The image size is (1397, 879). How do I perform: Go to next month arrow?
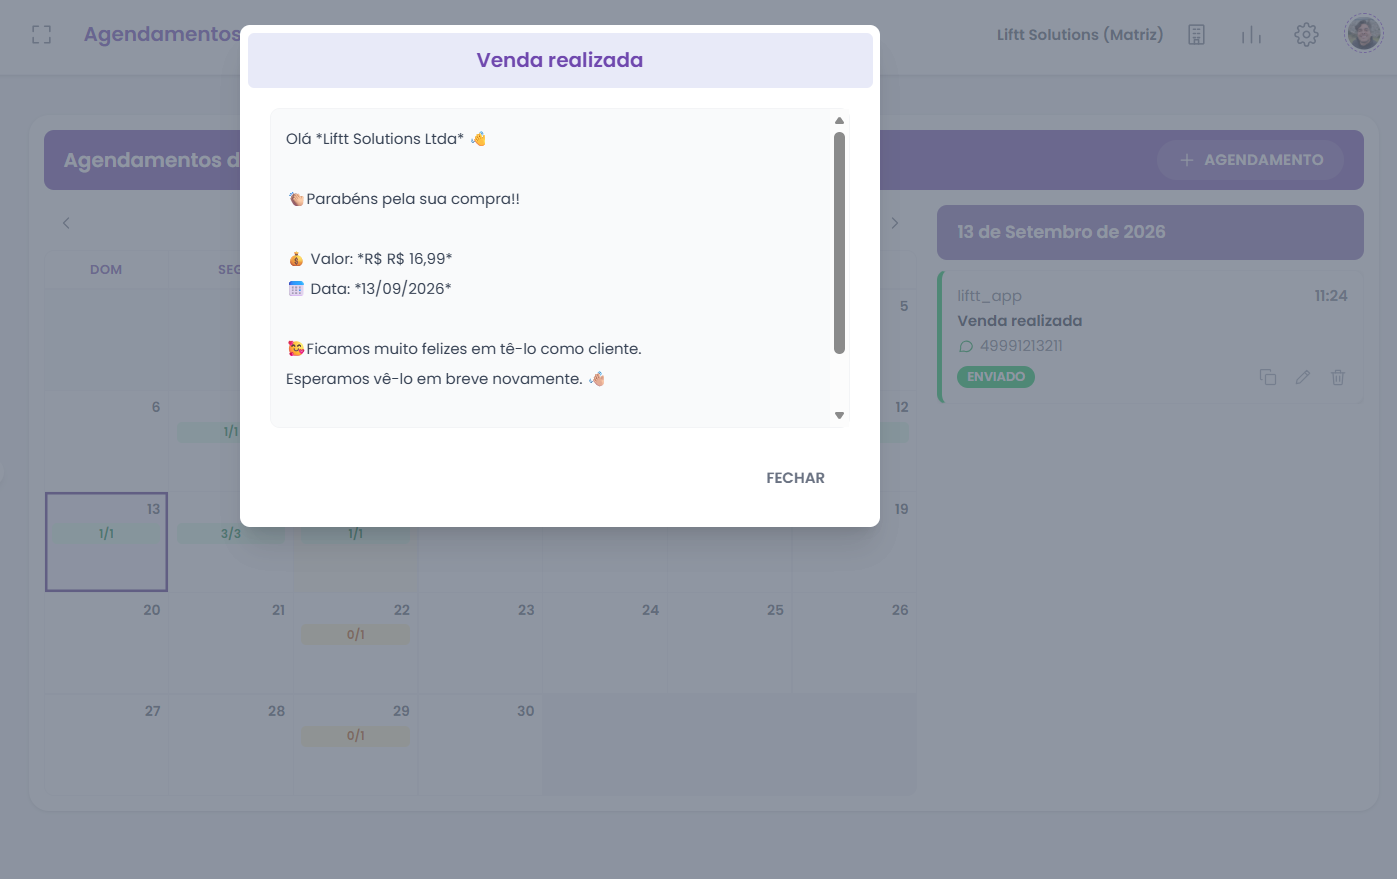pyautogui.click(x=895, y=223)
